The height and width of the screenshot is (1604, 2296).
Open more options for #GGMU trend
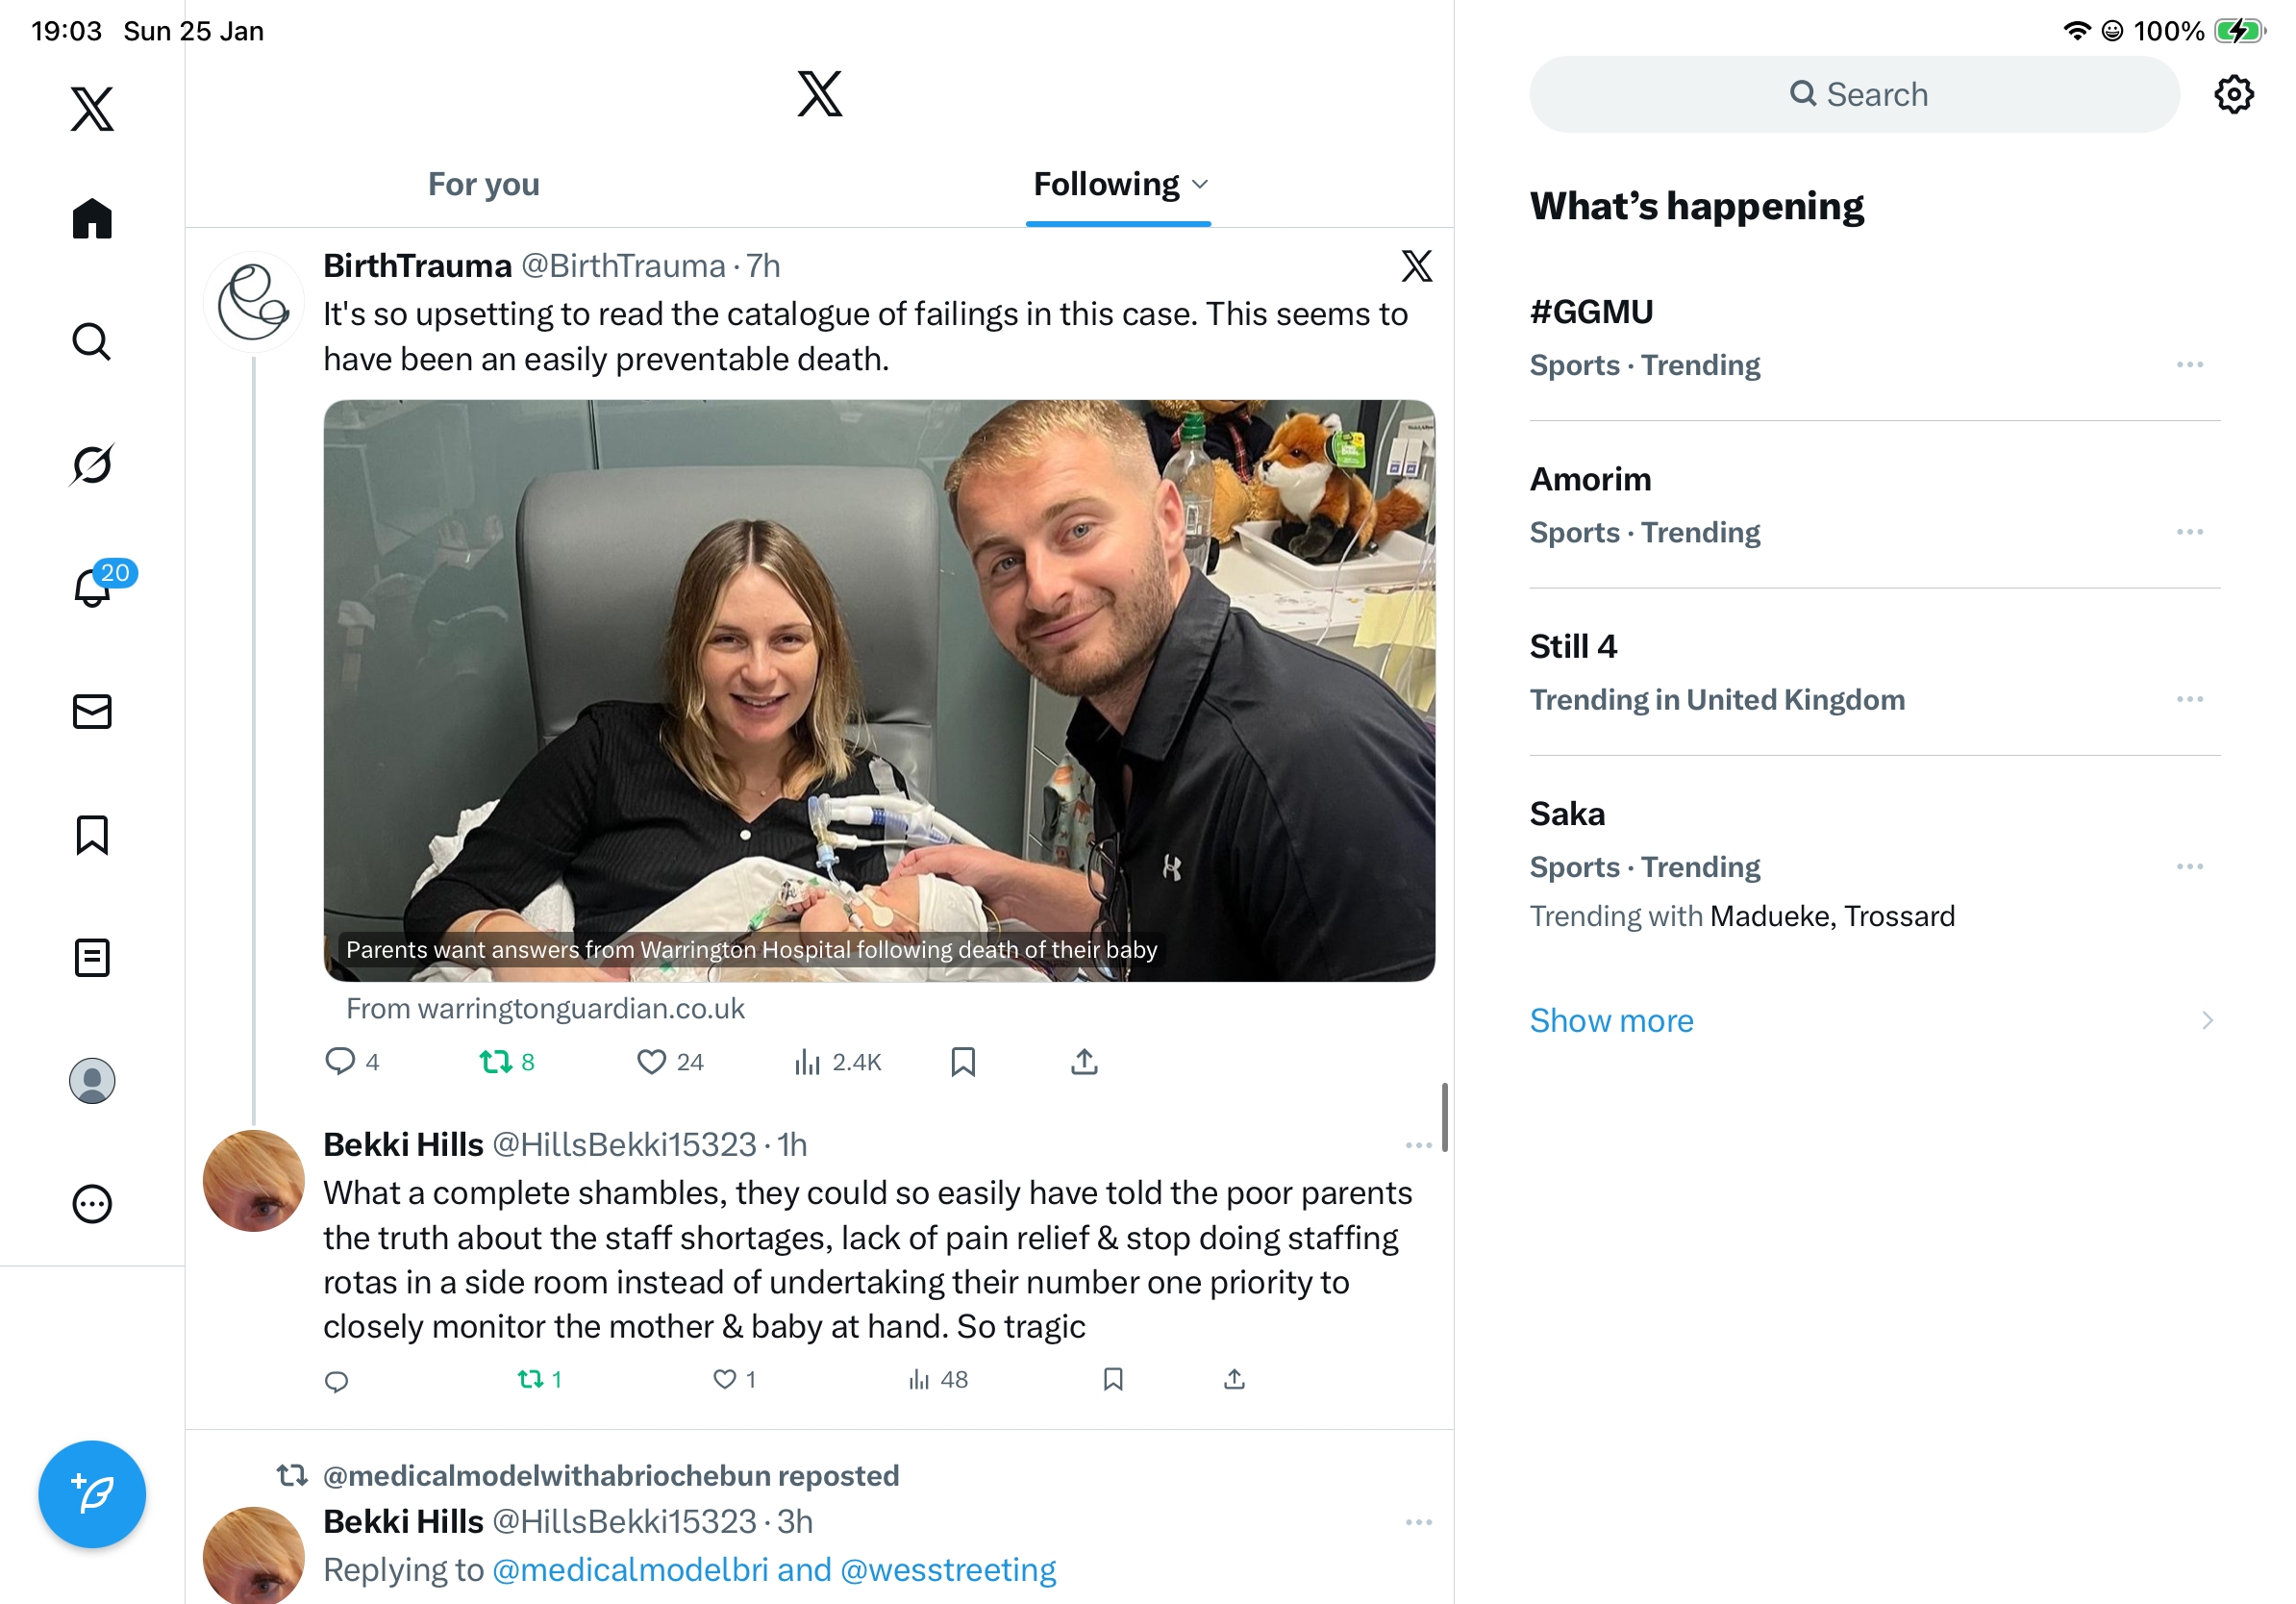2189,365
